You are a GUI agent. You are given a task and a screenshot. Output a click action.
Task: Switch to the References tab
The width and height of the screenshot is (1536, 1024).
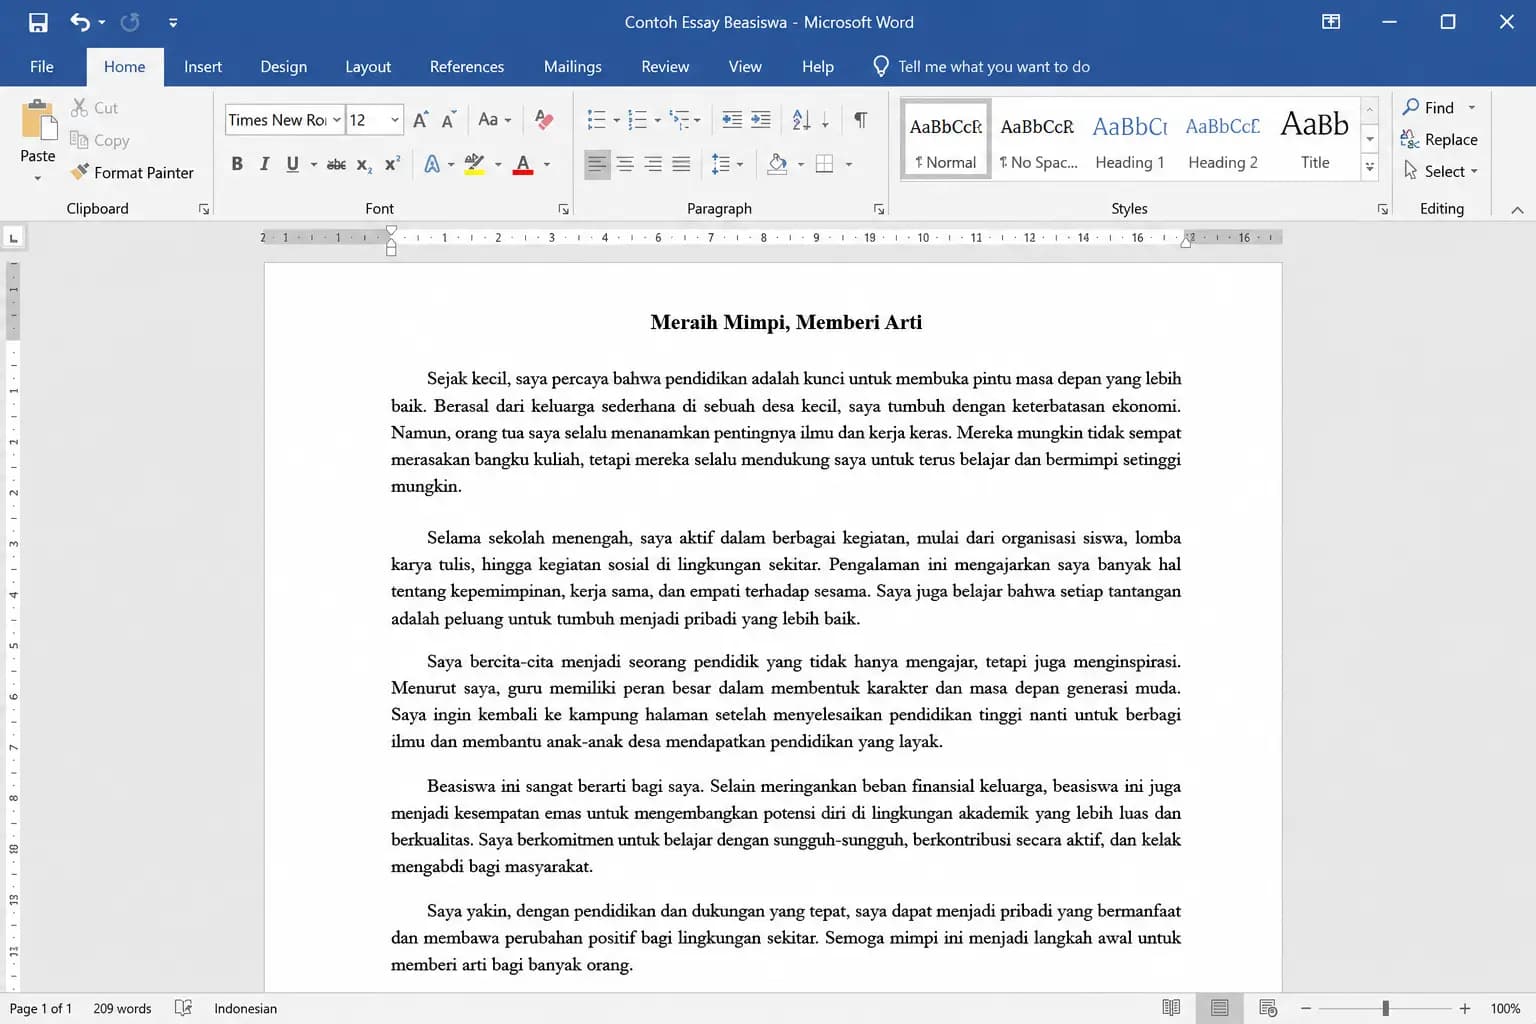coord(467,66)
